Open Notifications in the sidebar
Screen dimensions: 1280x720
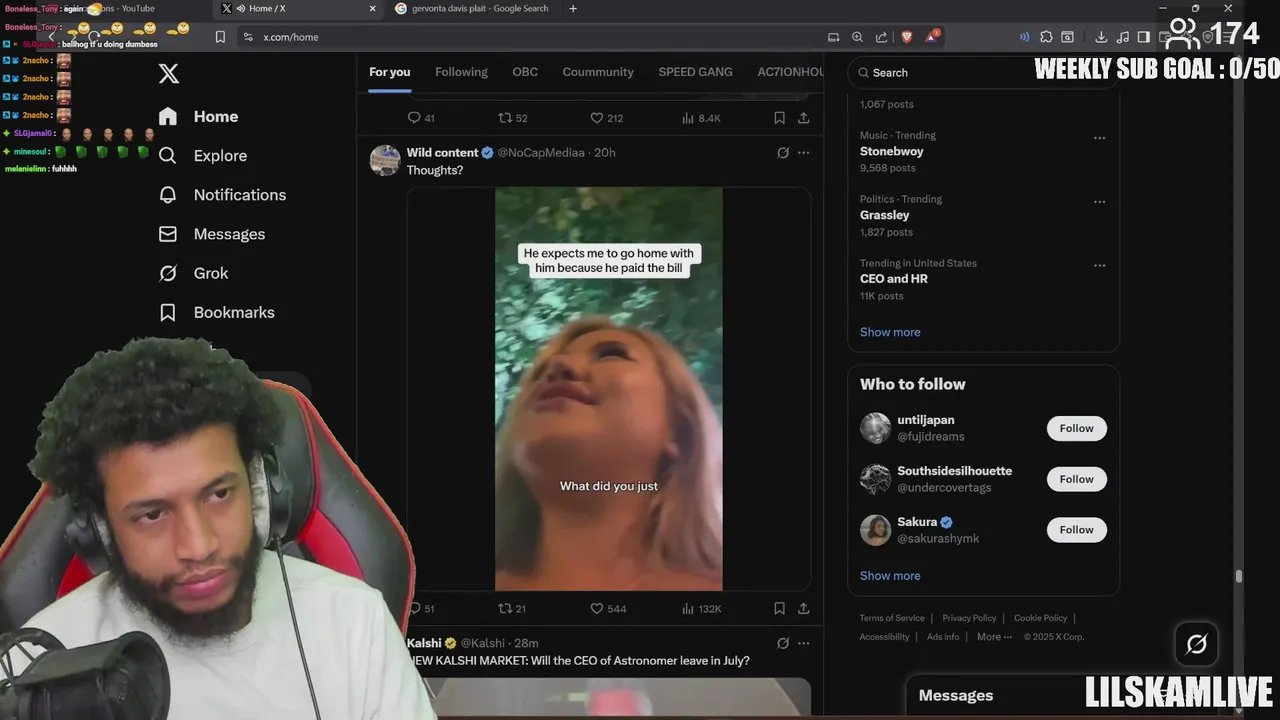pyautogui.click(x=222, y=195)
